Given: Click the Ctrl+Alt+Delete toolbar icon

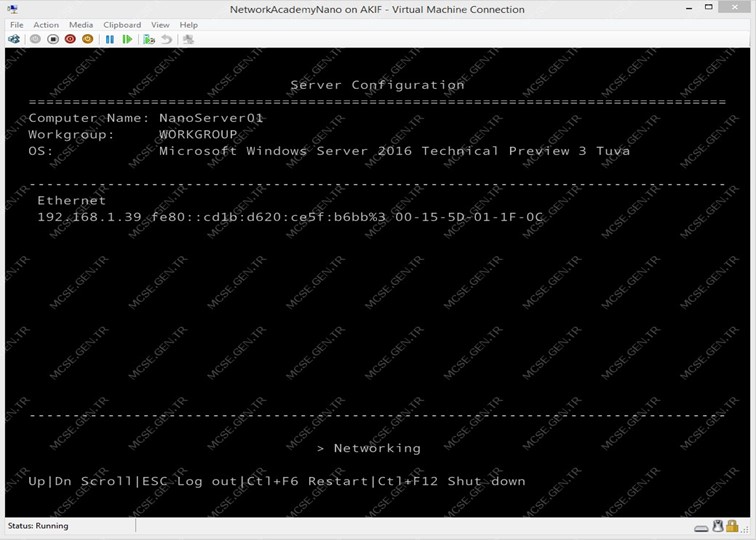Looking at the screenshot, I should click(x=14, y=39).
